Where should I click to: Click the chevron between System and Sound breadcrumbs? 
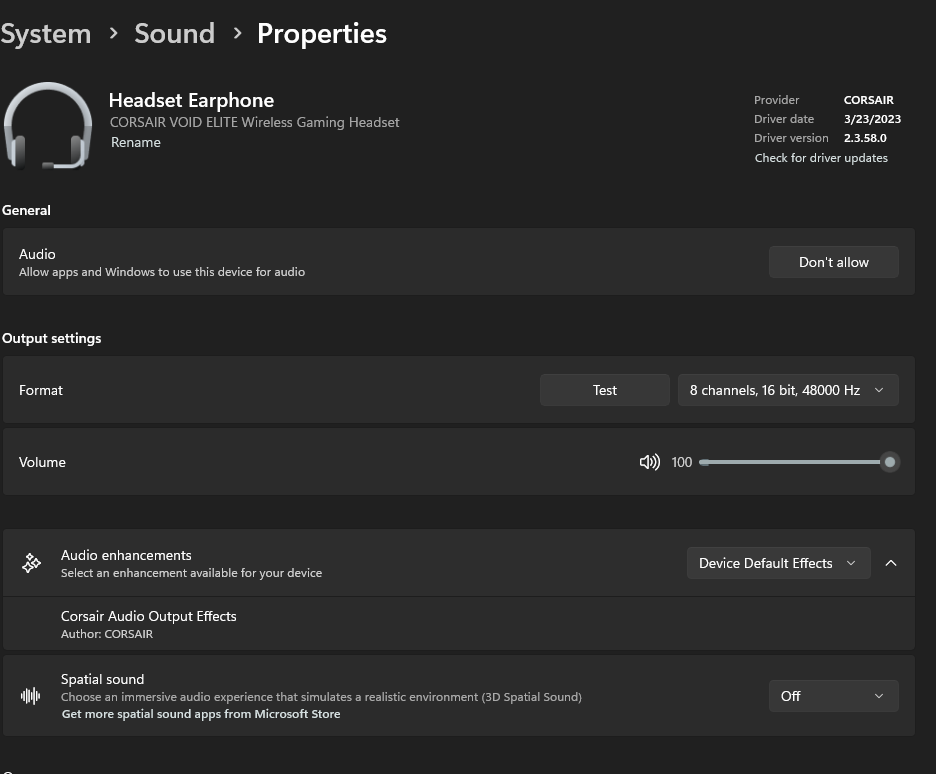point(111,34)
